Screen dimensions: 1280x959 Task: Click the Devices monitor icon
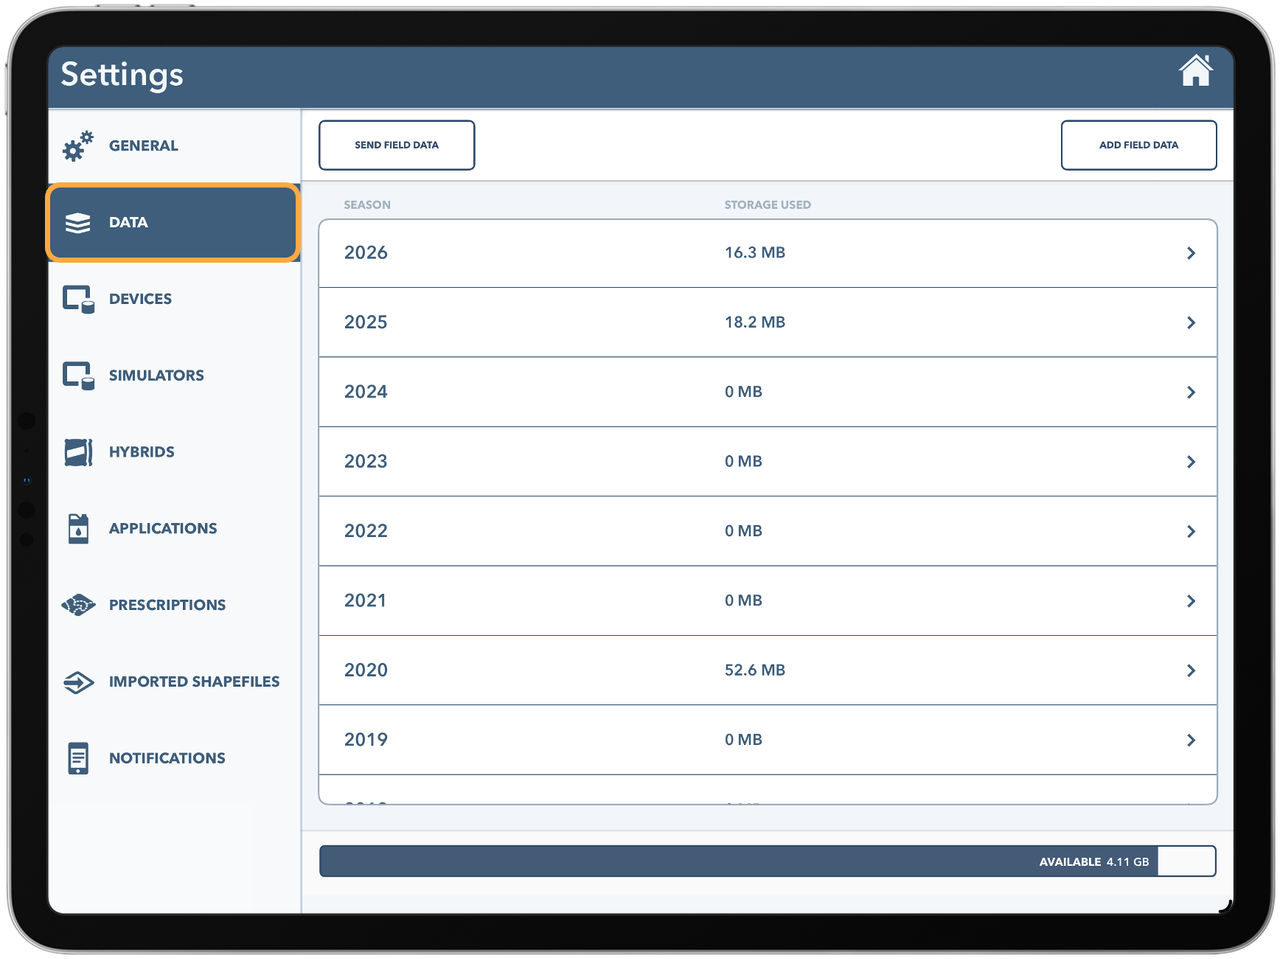pyautogui.click(x=78, y=299)
